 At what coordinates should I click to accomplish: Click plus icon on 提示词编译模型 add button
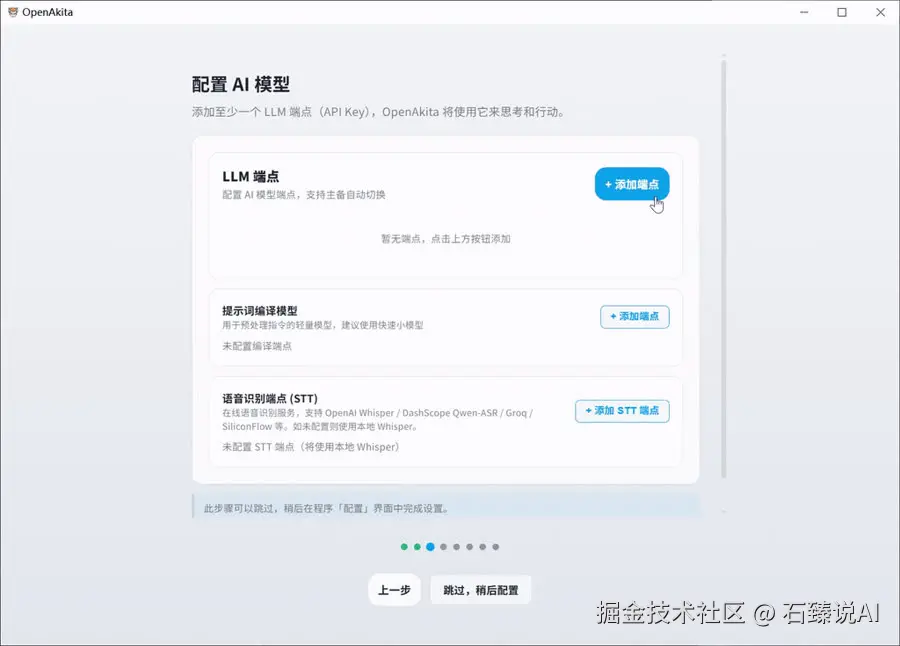(x=613, y=316)
